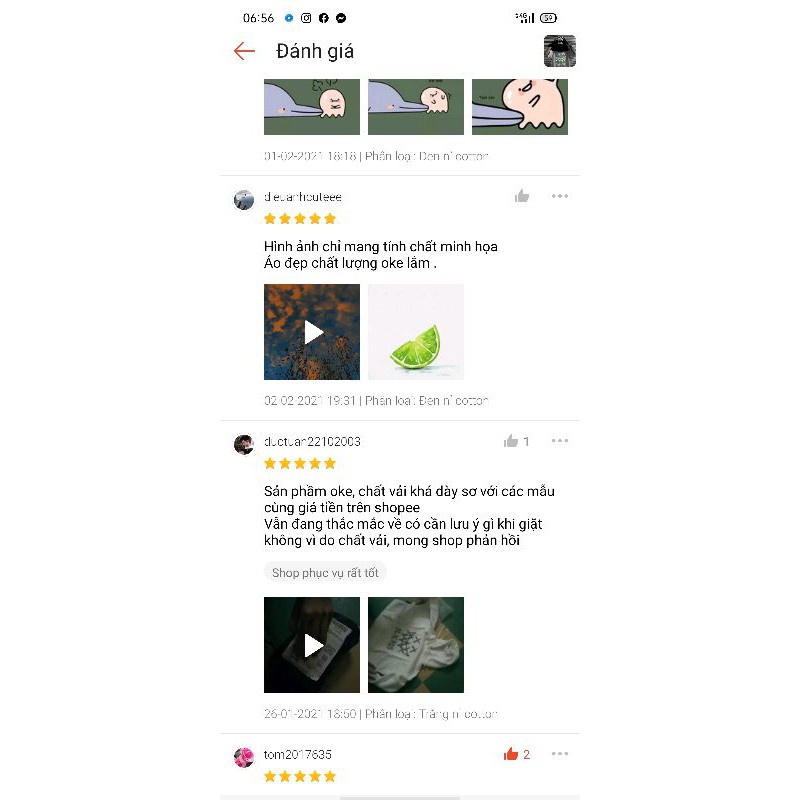Open tom2017635's rose profile avatar

(244, 758)
